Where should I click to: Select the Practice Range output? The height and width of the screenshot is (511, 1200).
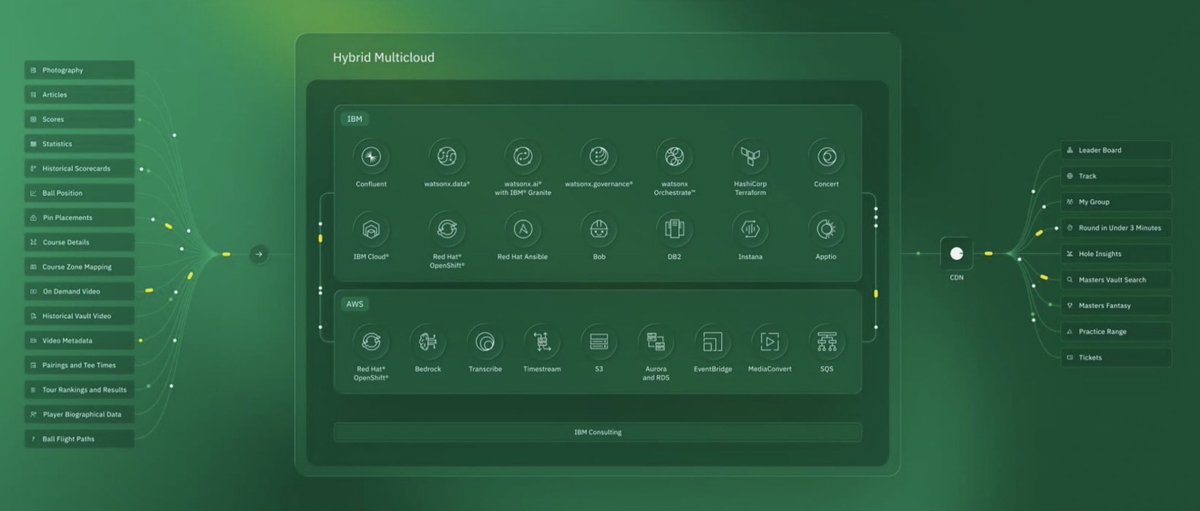coord(1116,331)
